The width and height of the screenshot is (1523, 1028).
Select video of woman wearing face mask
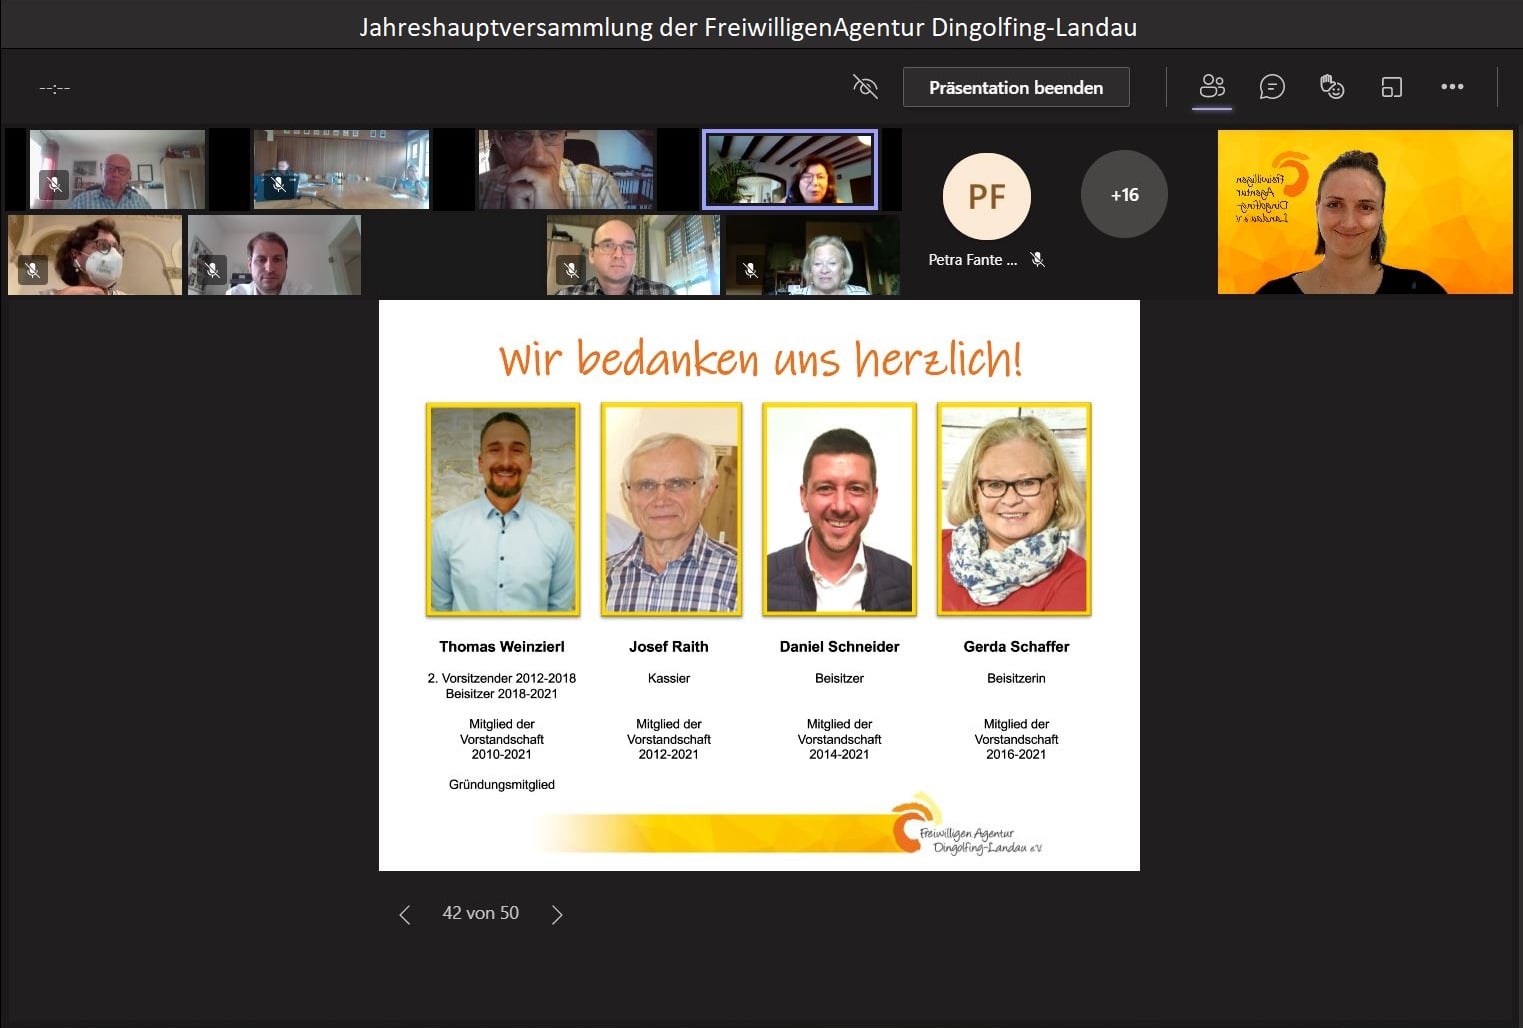[95, 255]
